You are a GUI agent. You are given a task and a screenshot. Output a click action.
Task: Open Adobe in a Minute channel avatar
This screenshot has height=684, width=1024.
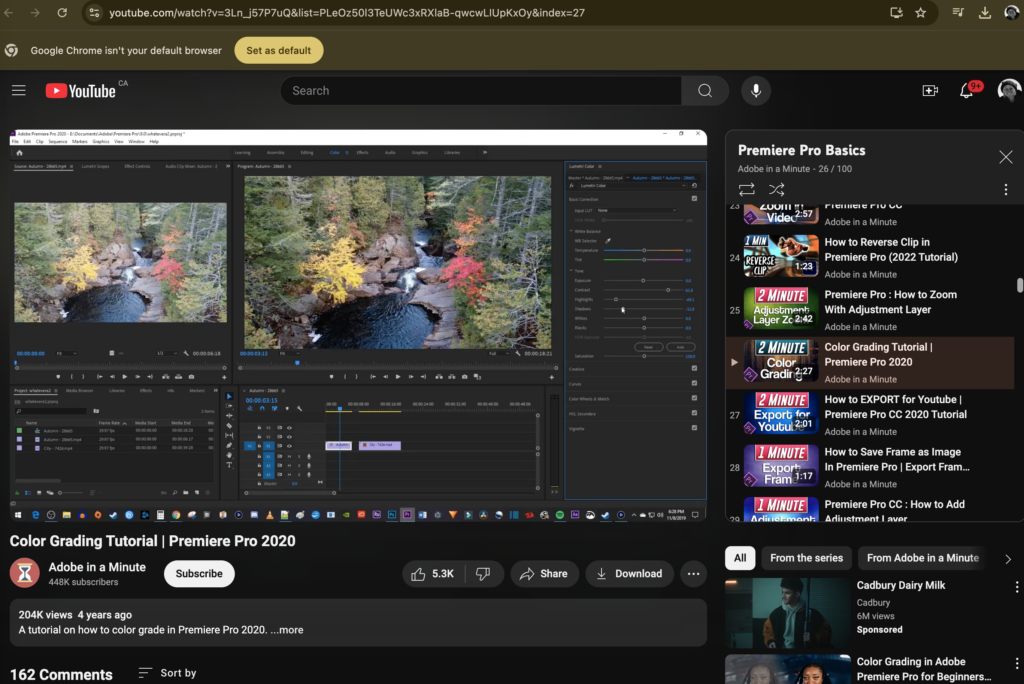[24, 573]
